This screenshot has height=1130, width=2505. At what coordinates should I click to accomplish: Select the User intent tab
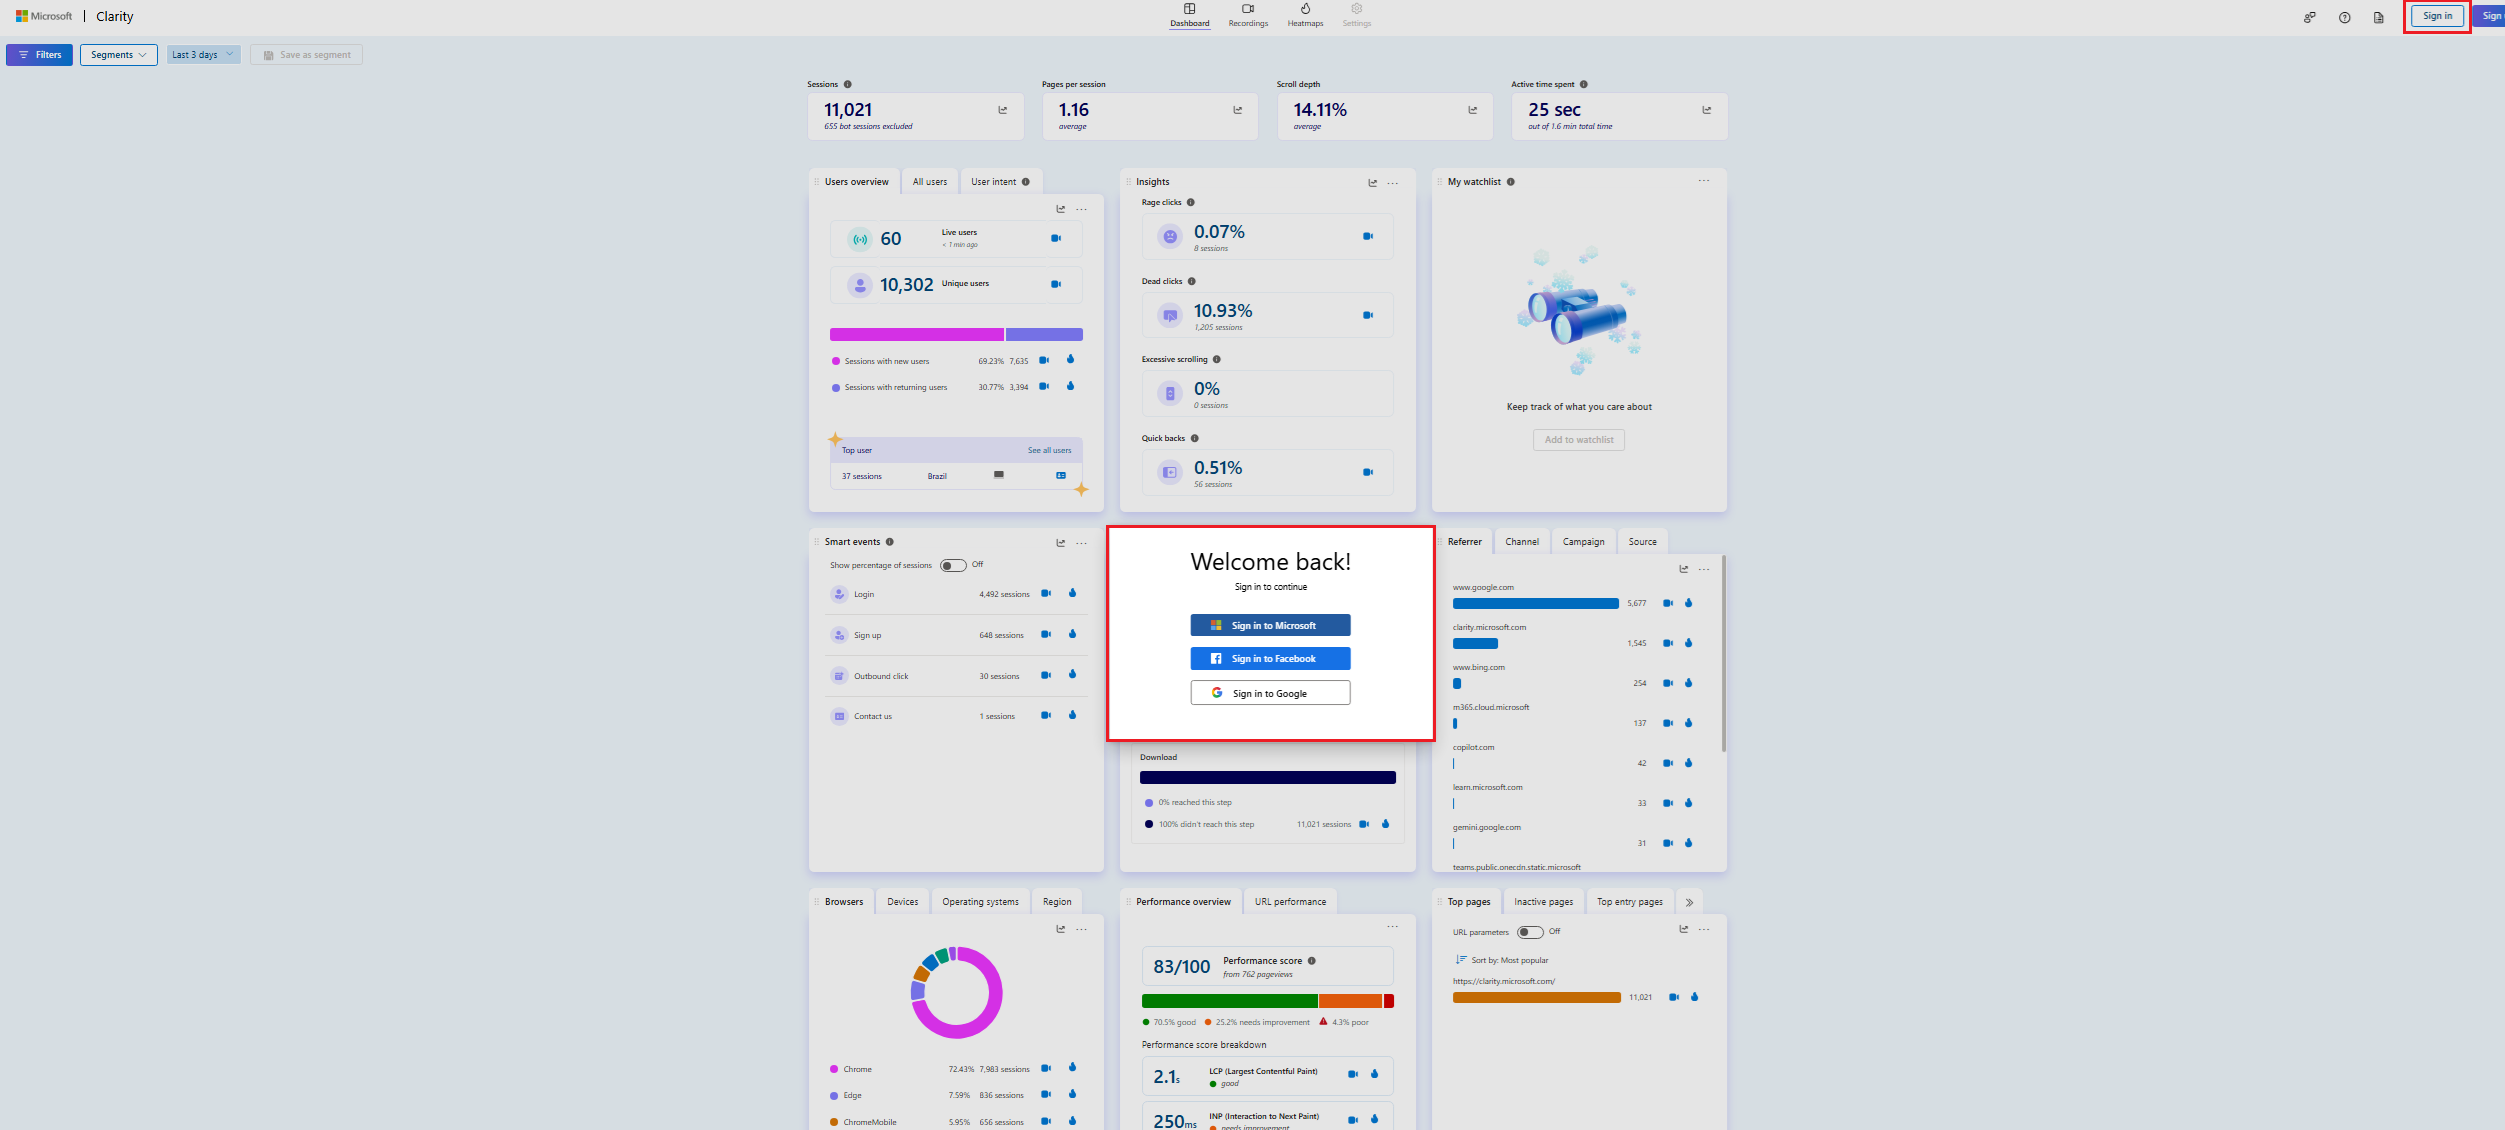pyautogui.click(x=1000, y=182)
